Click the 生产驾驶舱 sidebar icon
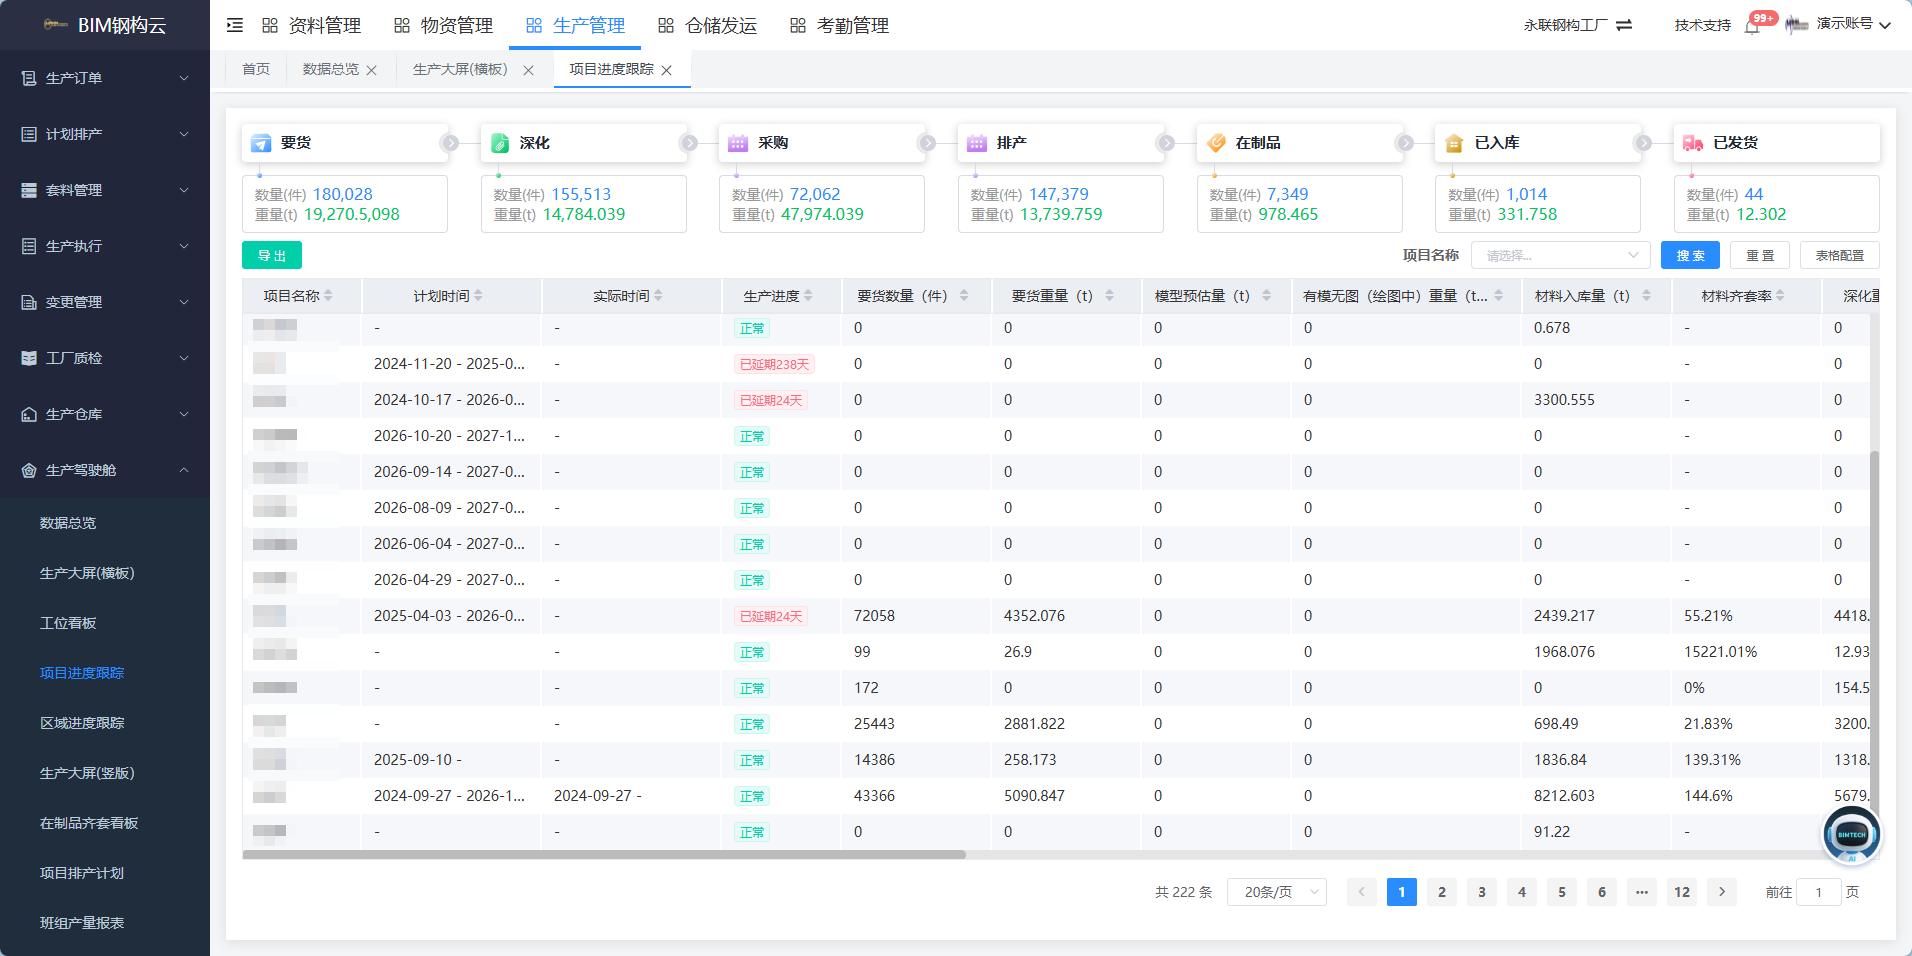The image size is (1912, 956). [29, 470]
